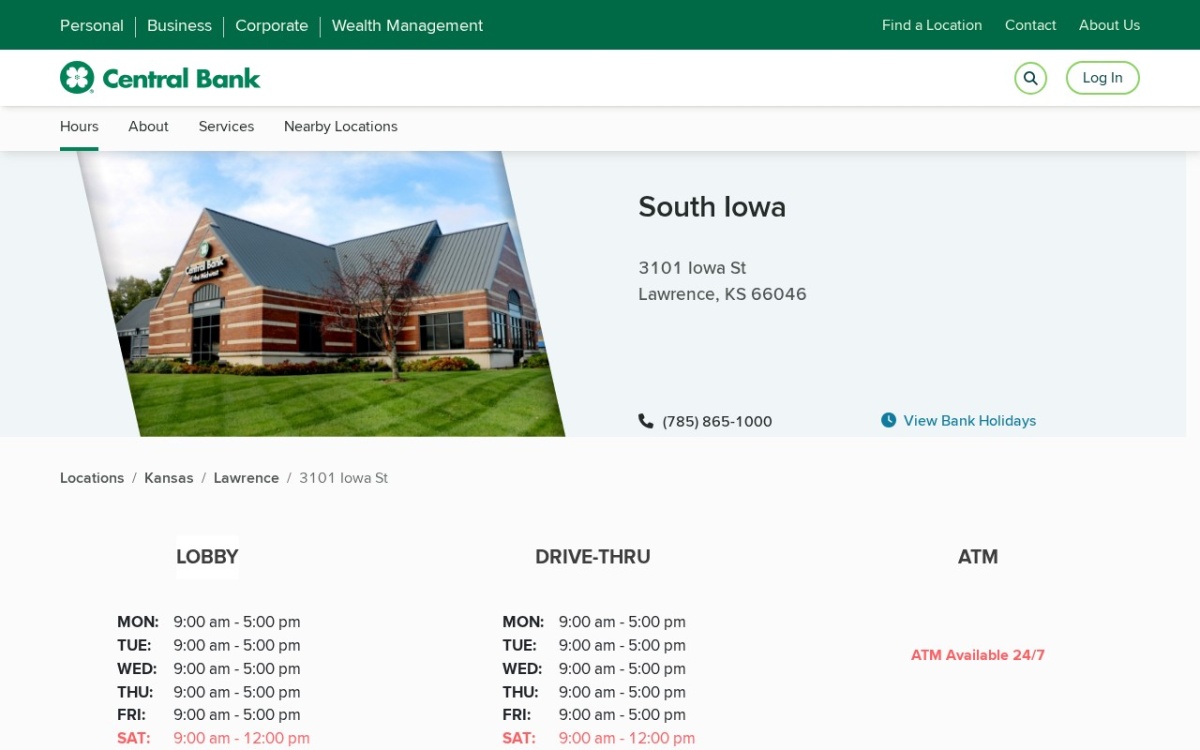Image resolution: width=1200 pixels, height=750 pixels.
Task: Open the search magnifier icon
Action: (1030, 78)
